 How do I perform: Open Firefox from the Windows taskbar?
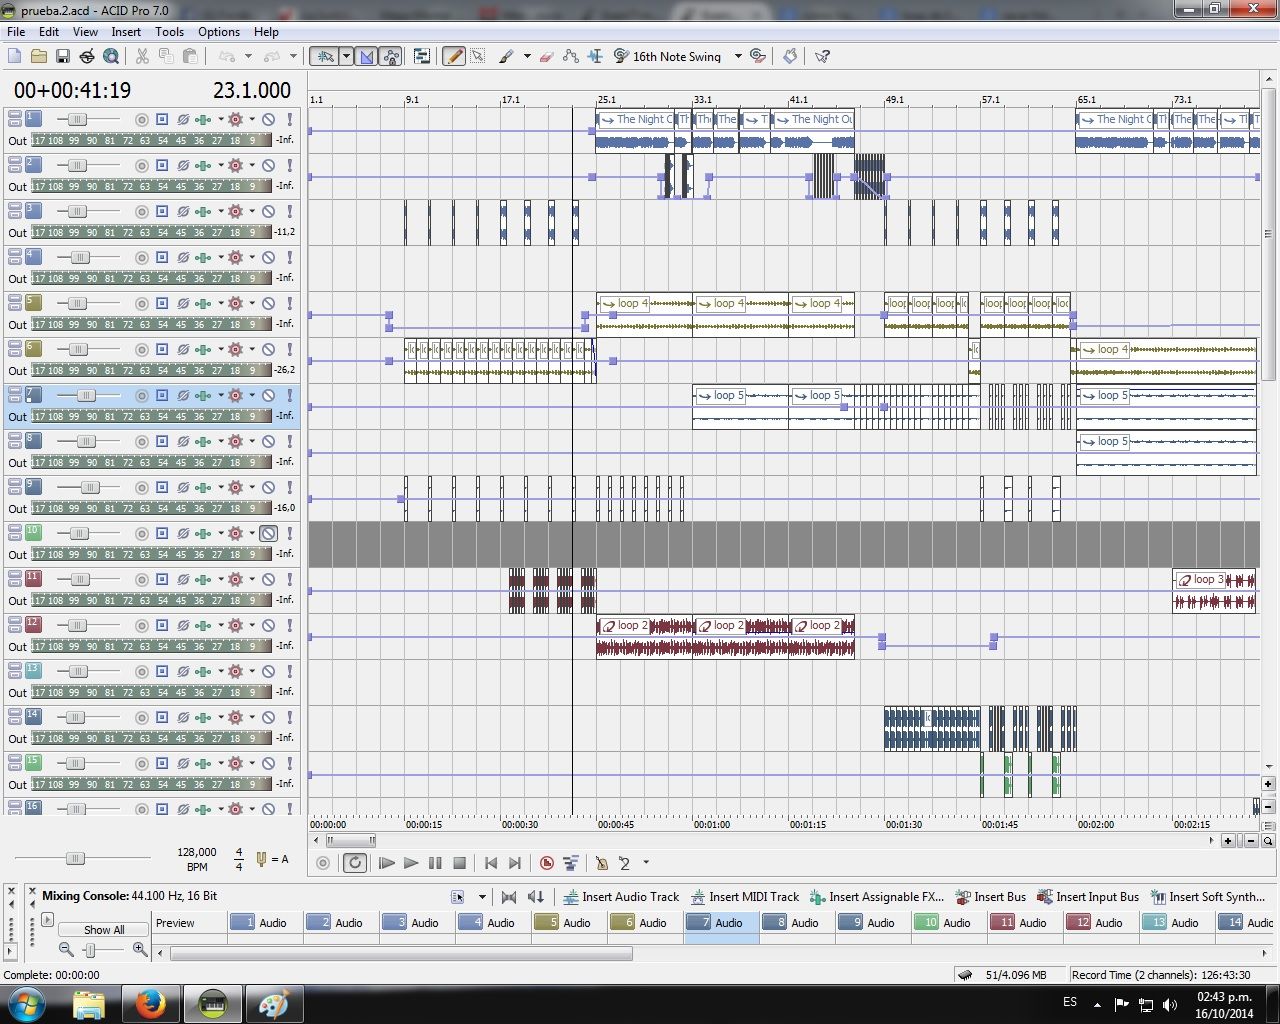click(151, 1004)
